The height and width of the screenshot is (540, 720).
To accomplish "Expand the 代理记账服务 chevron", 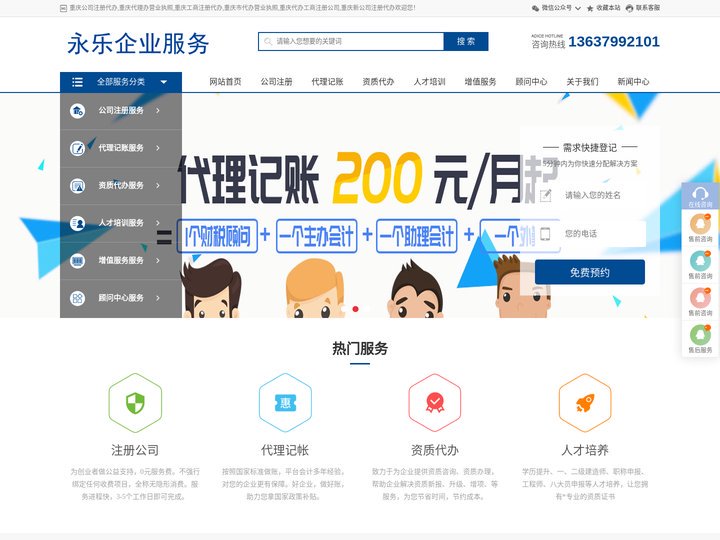I will pos(158,148).
